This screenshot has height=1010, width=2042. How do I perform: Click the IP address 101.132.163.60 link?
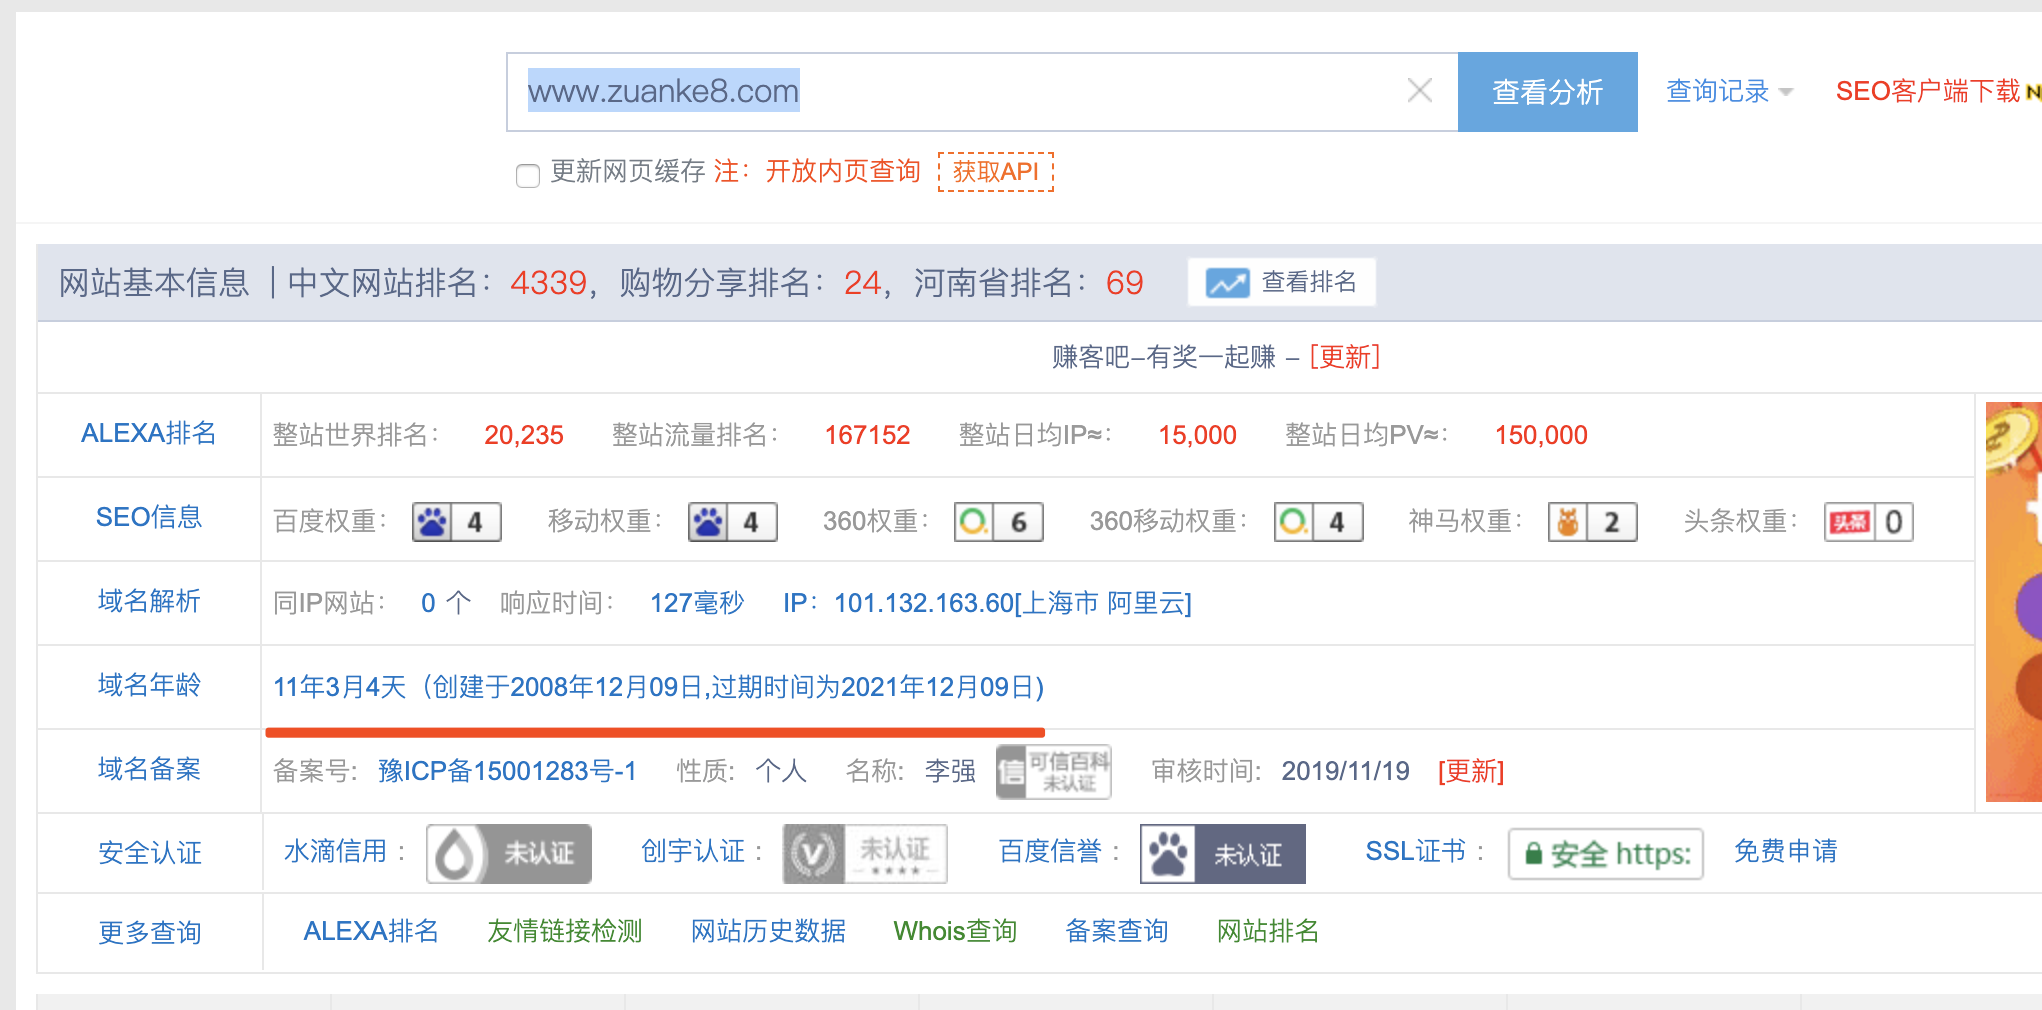tap(921, 603)
